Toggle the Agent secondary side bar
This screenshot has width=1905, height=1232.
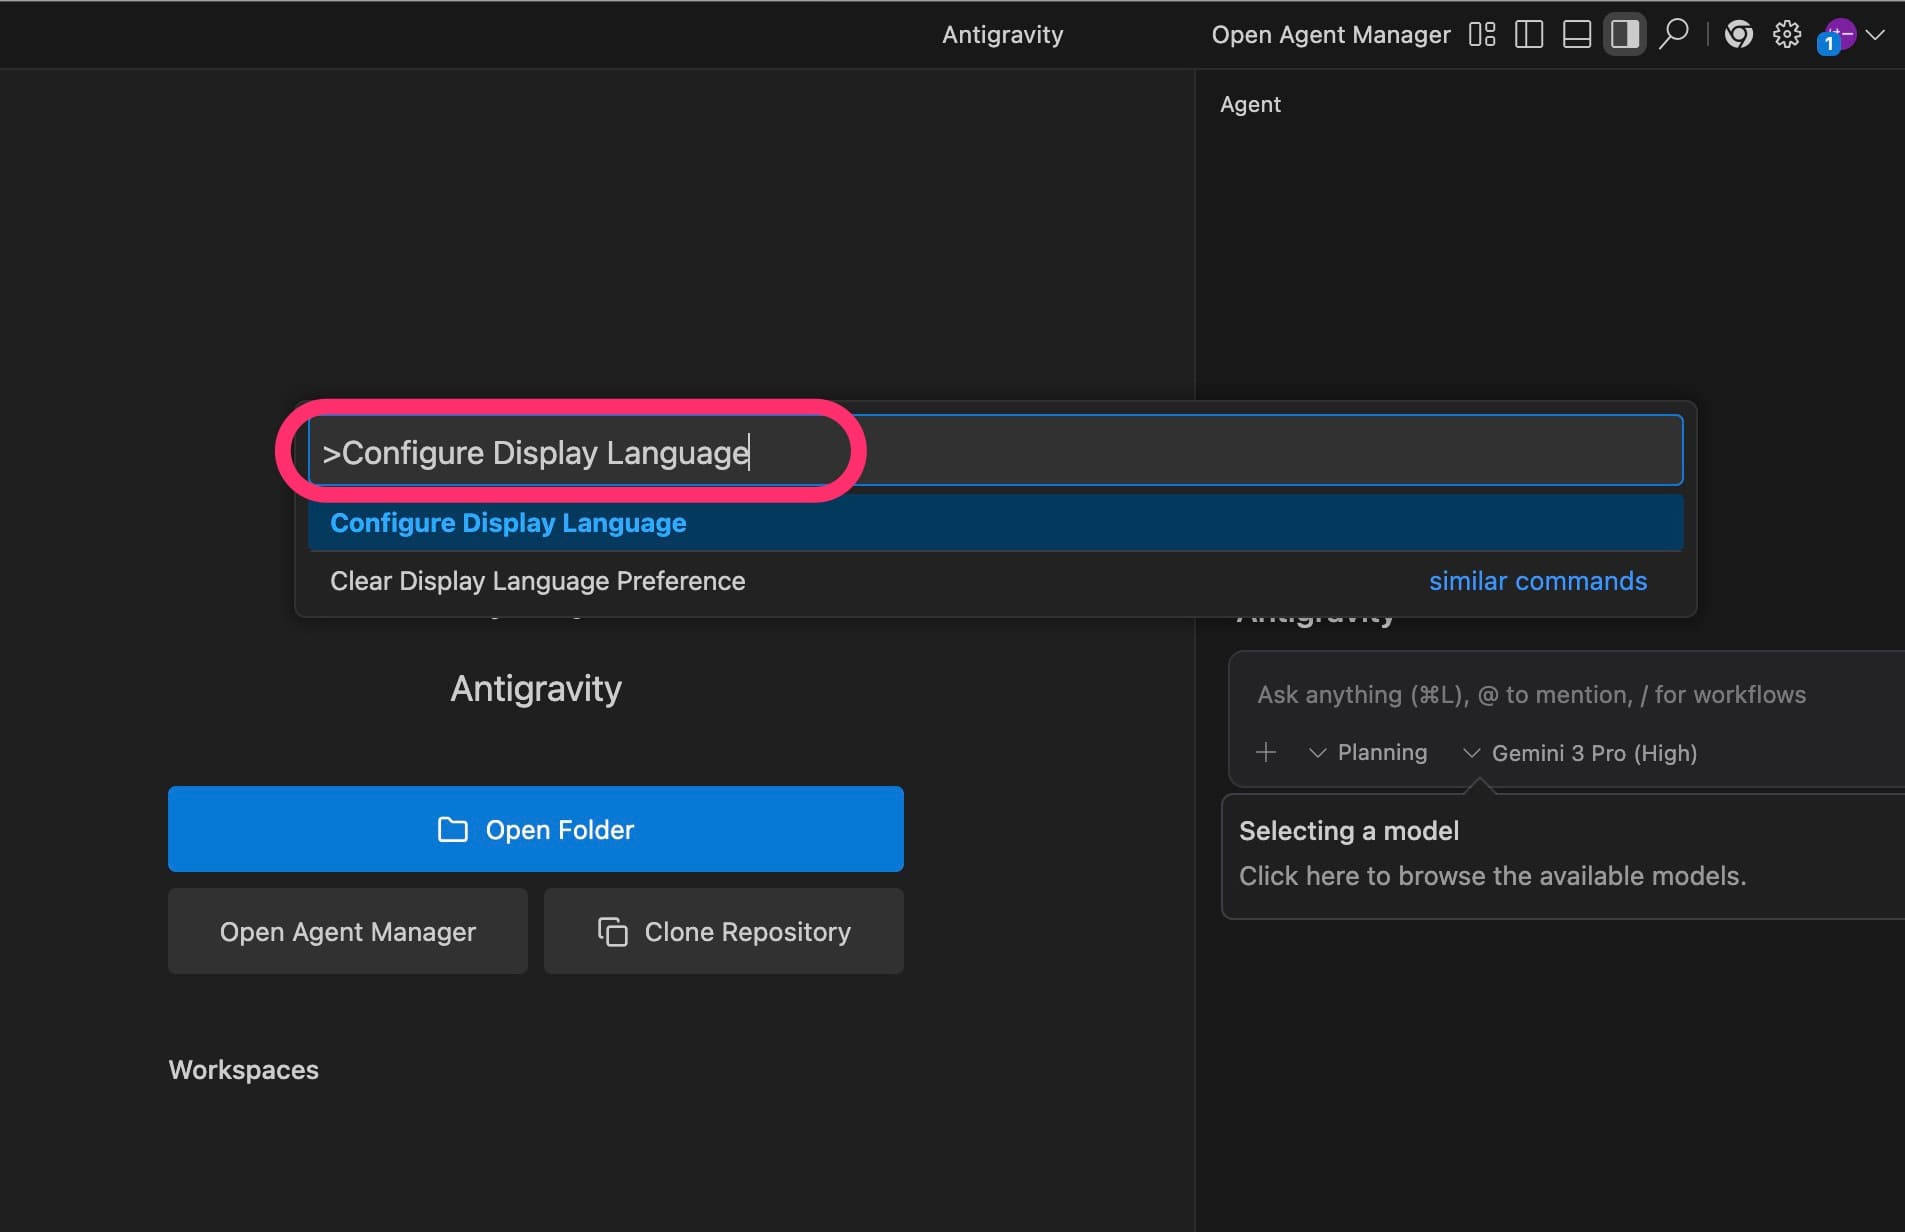click(x=1624, y=35)
